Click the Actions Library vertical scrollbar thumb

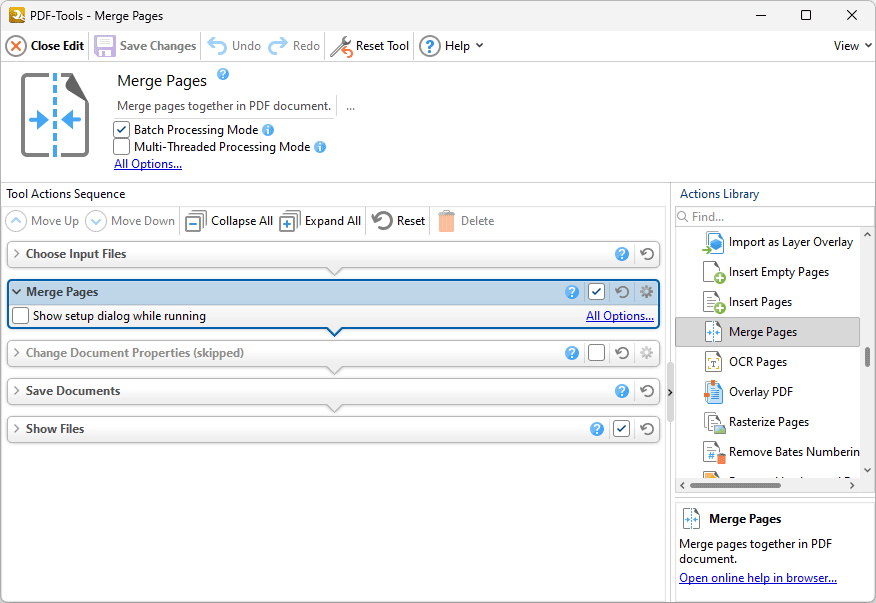click(x=867, y=357)
